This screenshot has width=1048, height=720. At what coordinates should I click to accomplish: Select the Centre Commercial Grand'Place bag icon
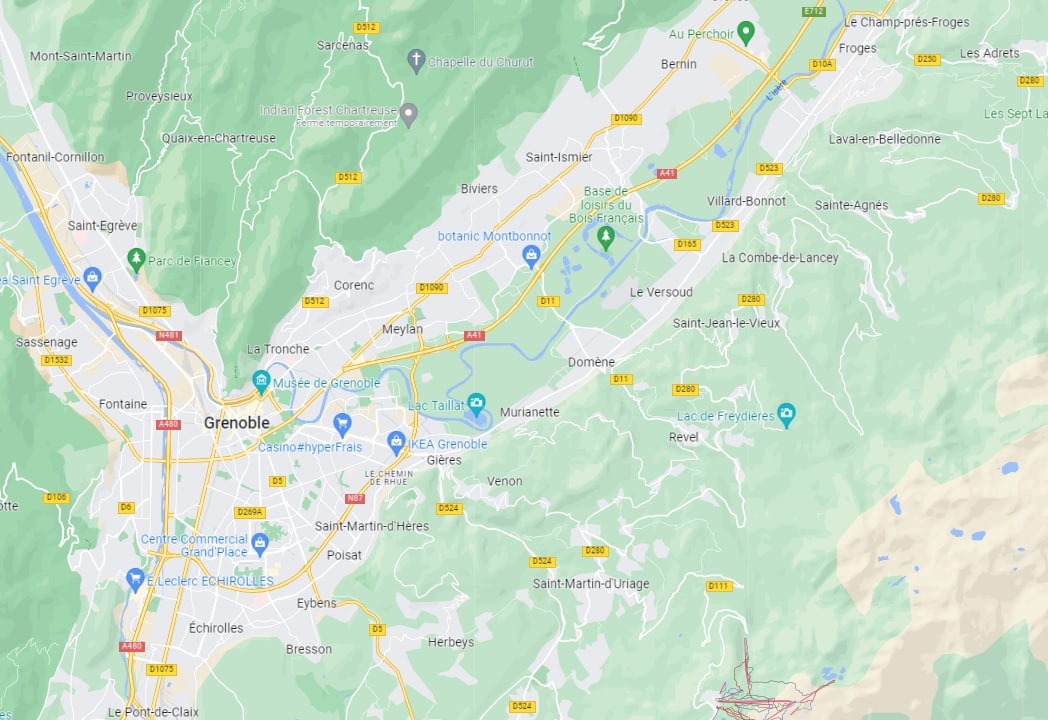pos(261,544)
